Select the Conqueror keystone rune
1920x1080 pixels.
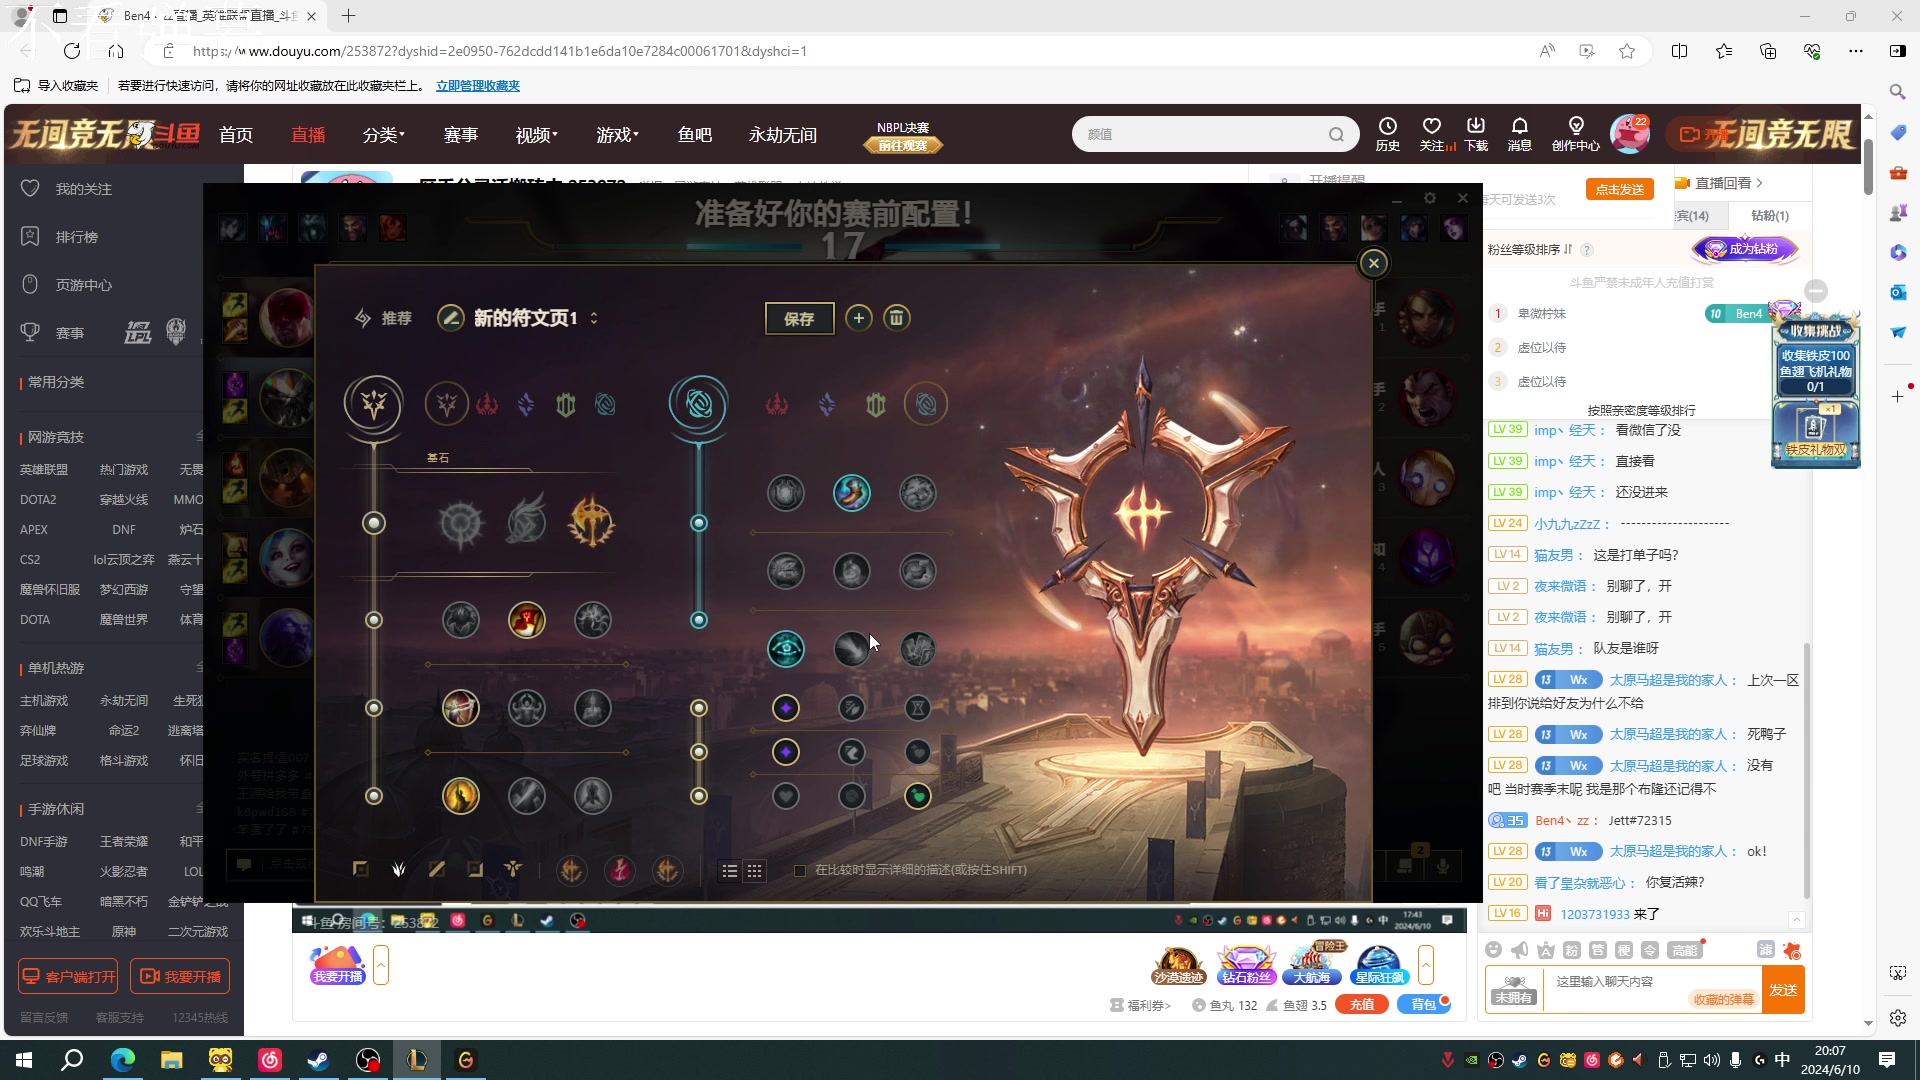pos(591,522)
